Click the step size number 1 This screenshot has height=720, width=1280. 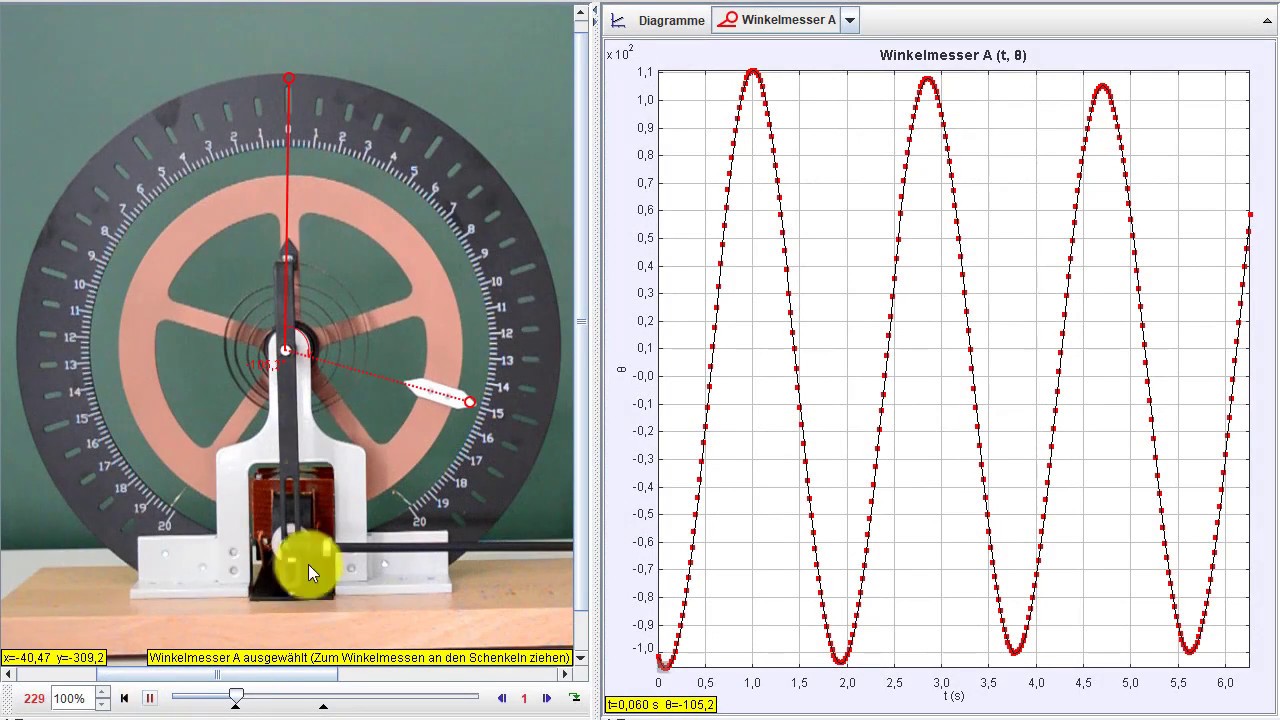pos(524,698)
